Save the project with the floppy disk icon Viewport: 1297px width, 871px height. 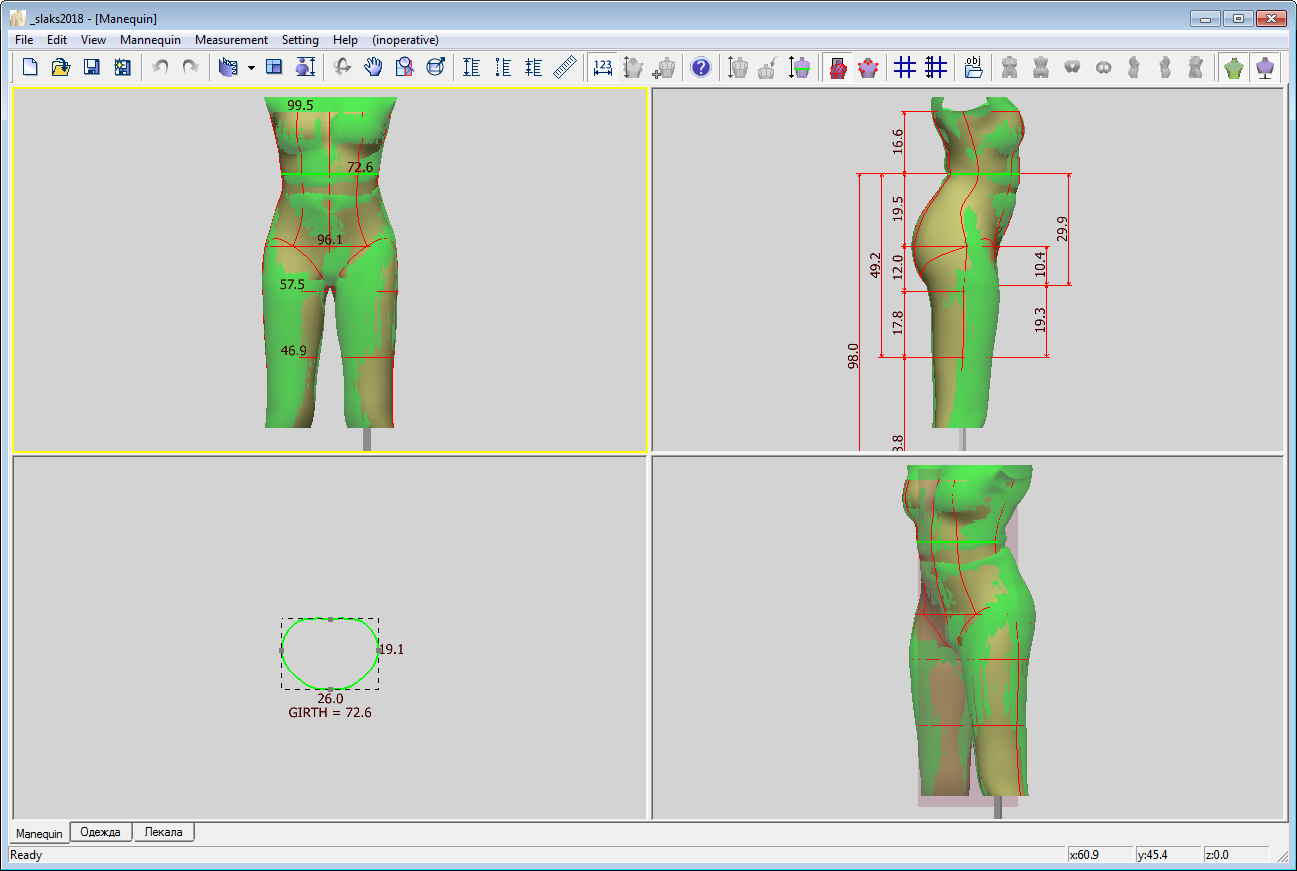pyautogui.click(x=92, y=67)
